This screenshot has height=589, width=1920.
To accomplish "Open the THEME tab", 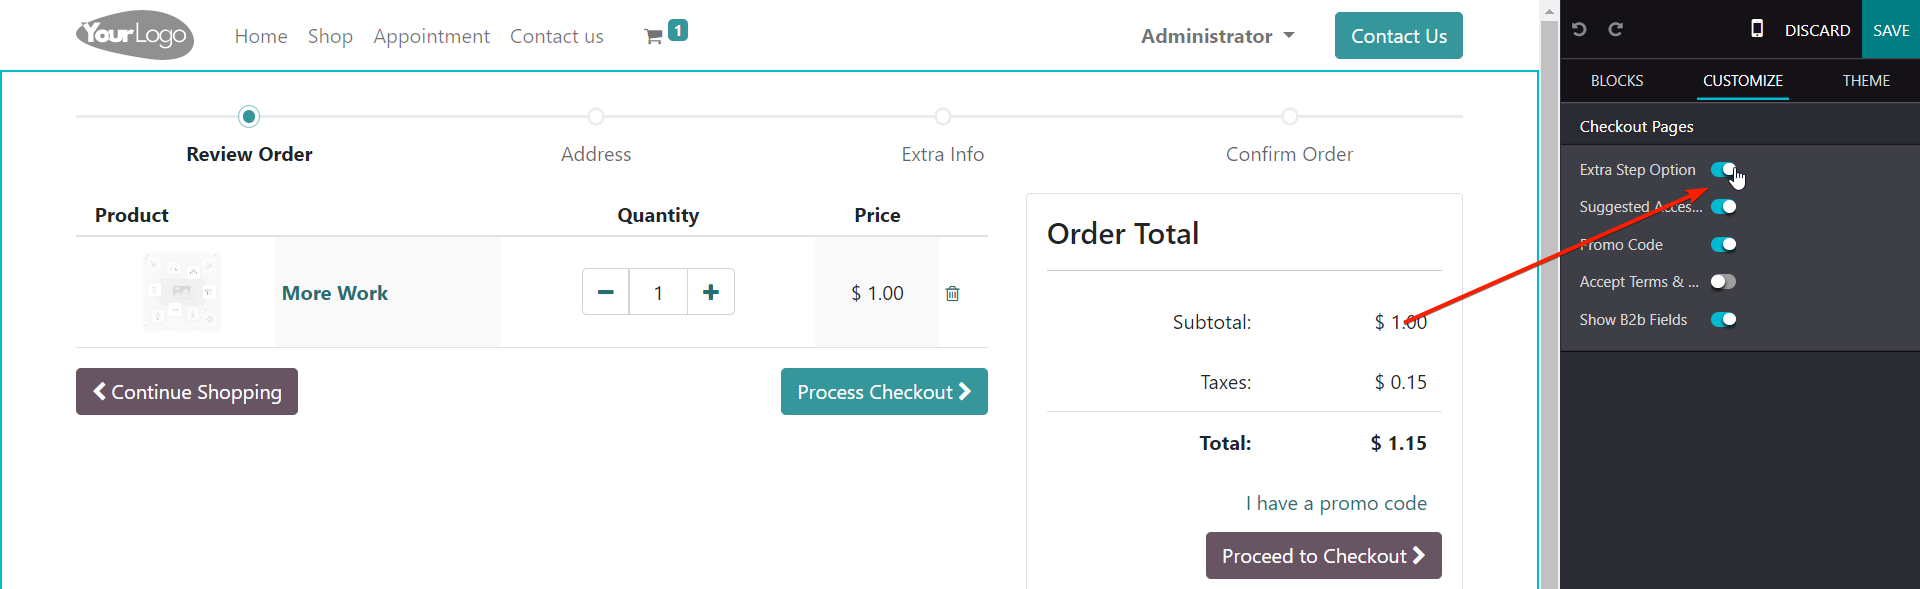I will point(1866,81).
